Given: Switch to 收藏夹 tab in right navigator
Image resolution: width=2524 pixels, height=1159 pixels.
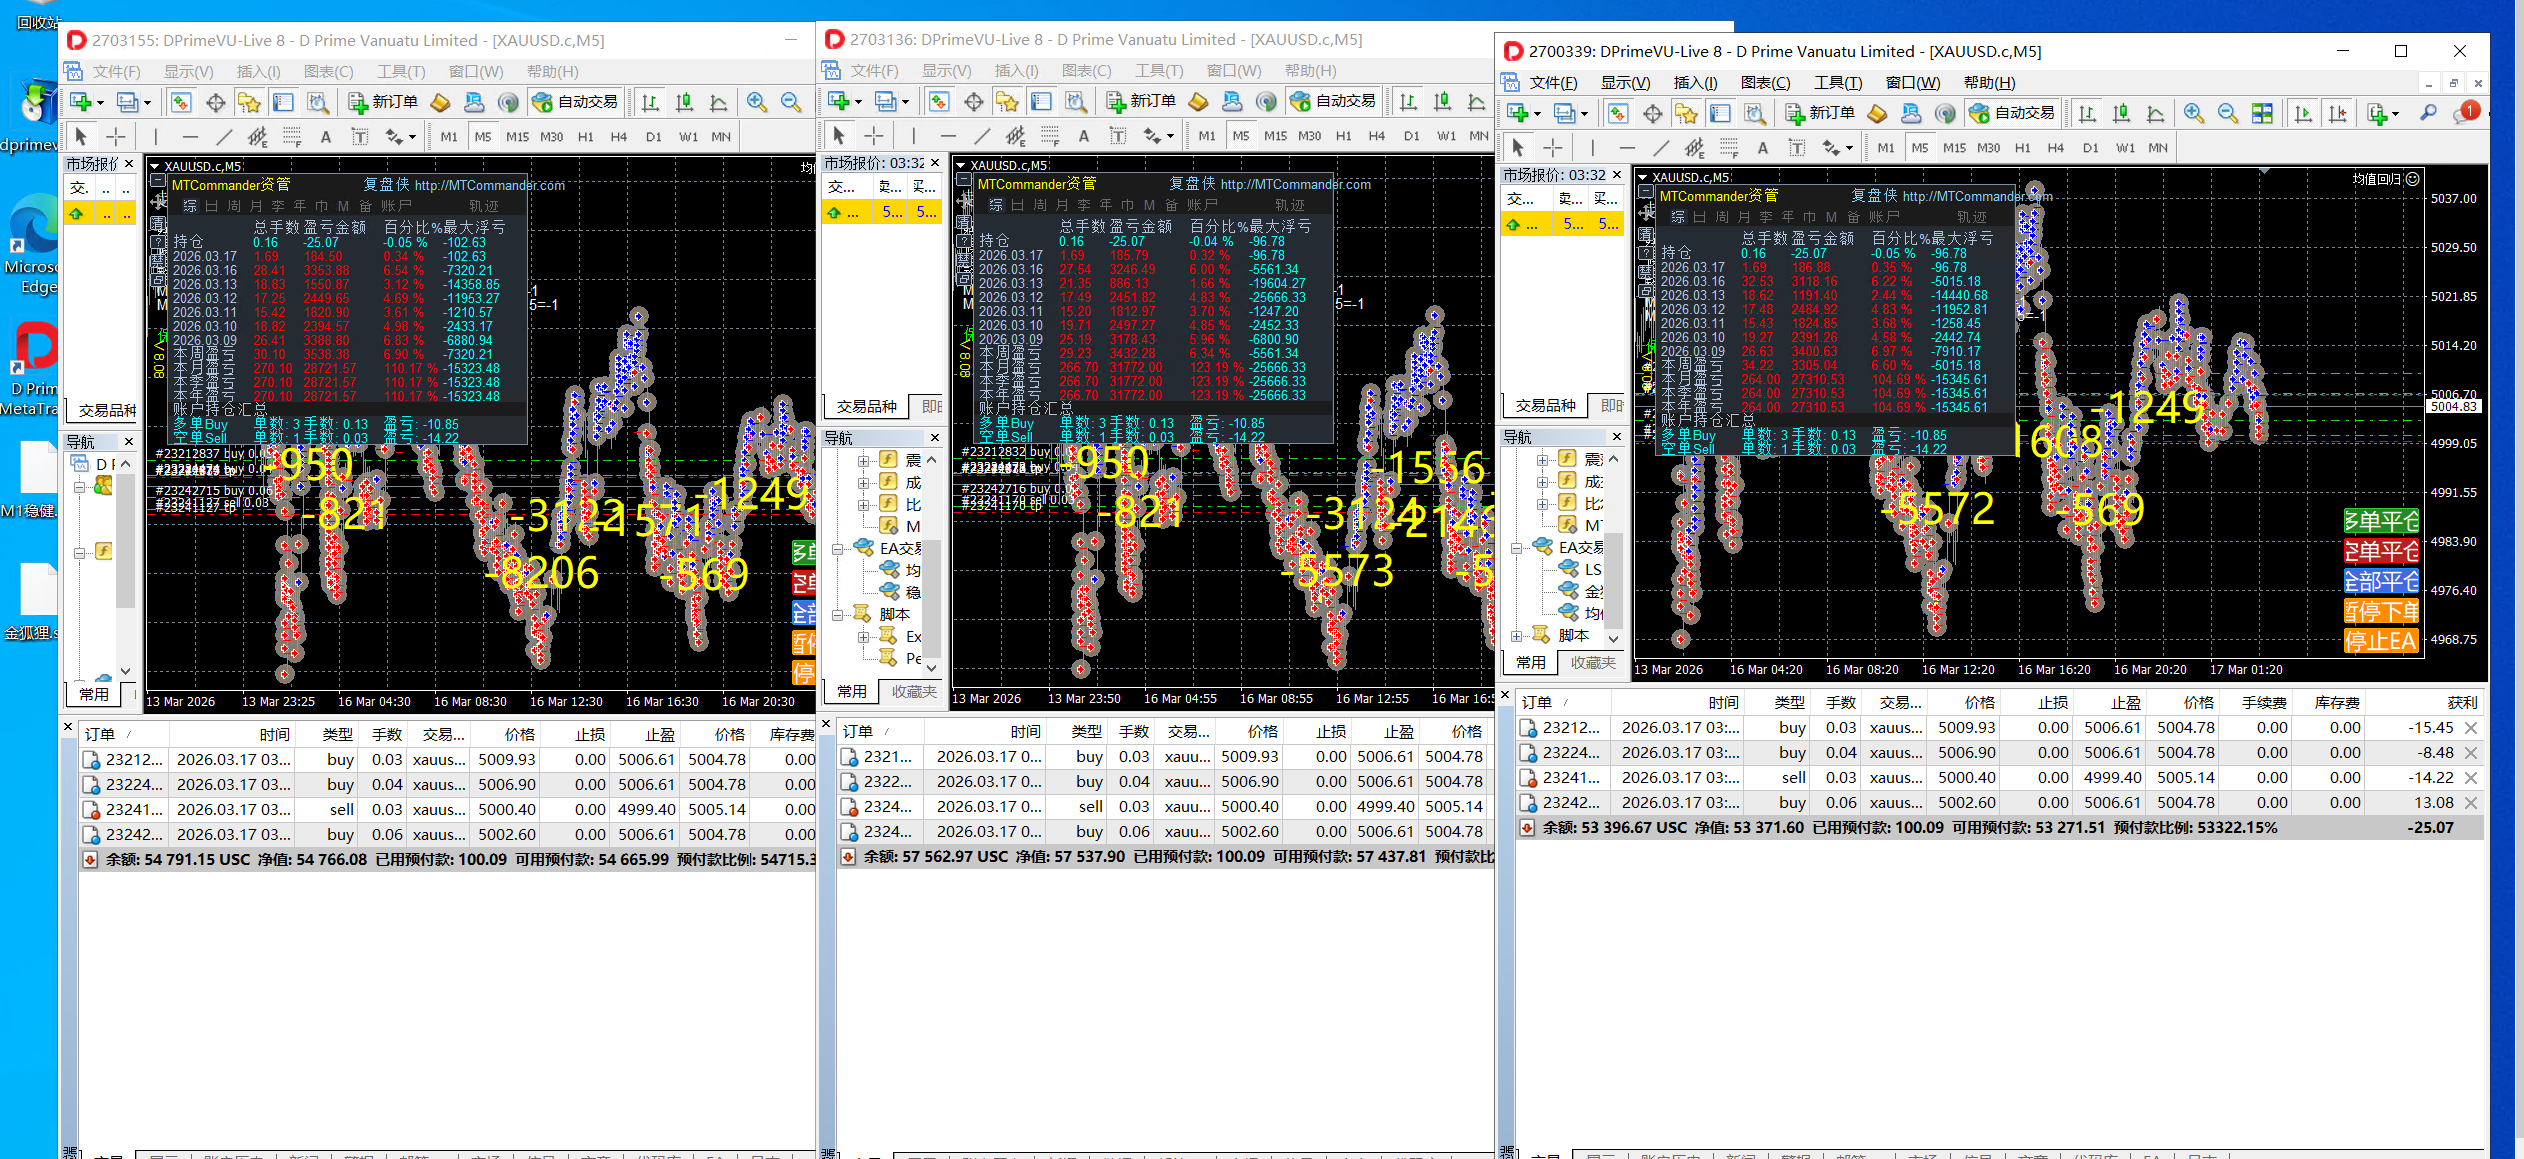Looking at the screenshot, I should click(x=1592, y=663).
